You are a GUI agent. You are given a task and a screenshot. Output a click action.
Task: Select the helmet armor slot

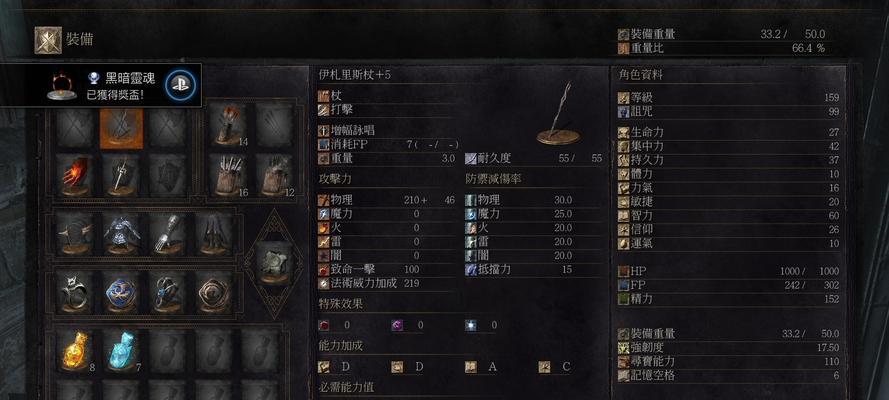pos(75,234)
